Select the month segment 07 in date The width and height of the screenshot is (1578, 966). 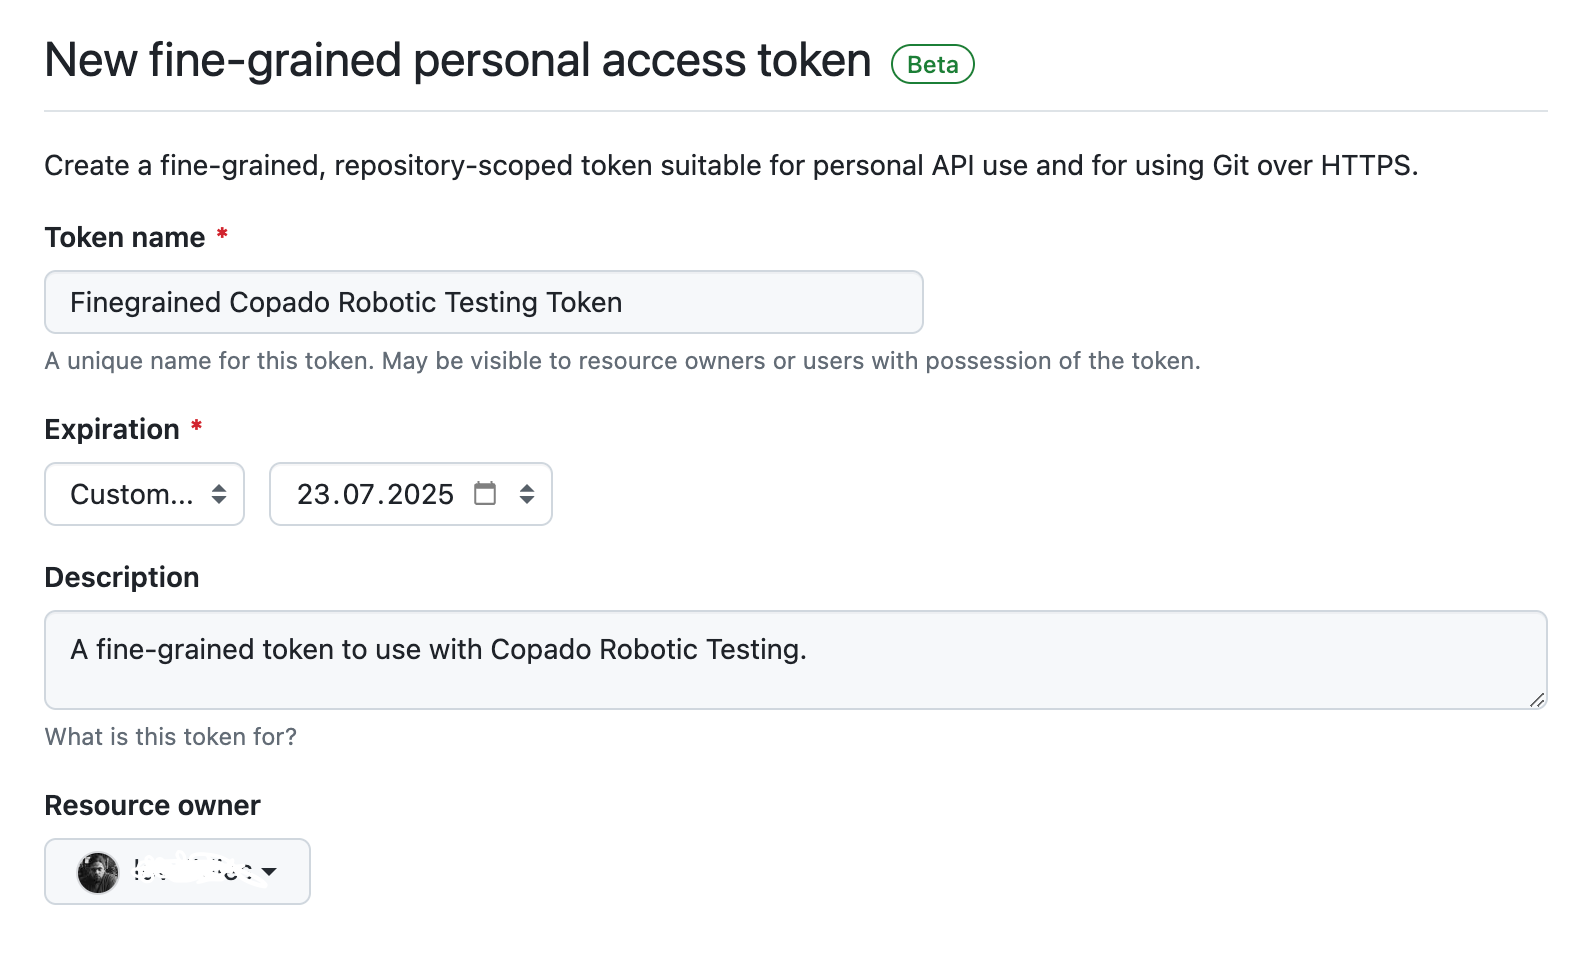pos(358,494)
